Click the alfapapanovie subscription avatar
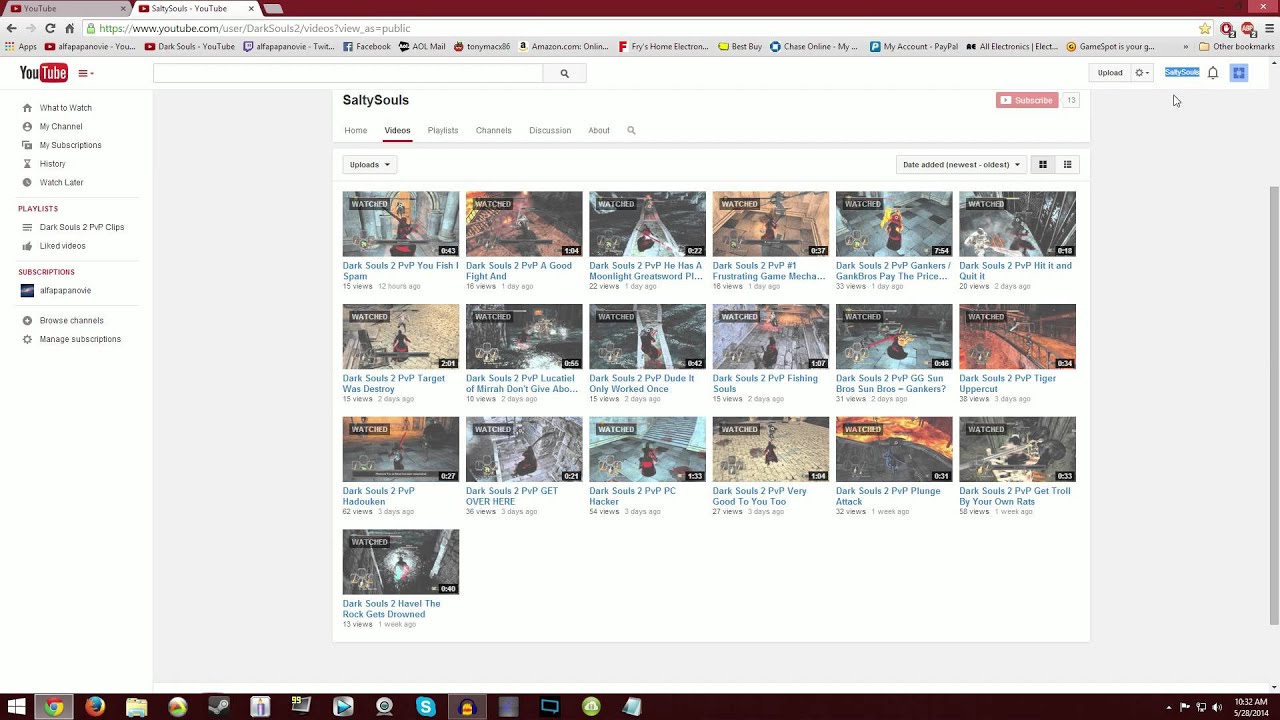This screenshot has height=720, width=1280. tap(27, 291)
